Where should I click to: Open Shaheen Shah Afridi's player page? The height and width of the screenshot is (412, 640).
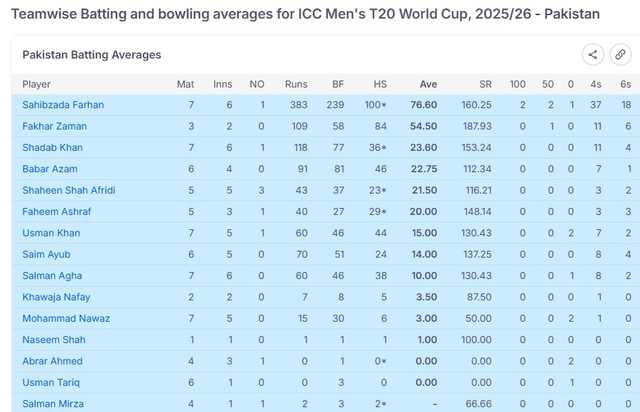pyautogui.click(x=68, y=190)
